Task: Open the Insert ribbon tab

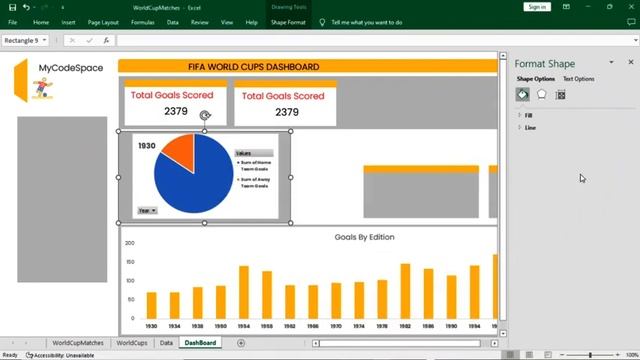Action: (x=68, y=22)
